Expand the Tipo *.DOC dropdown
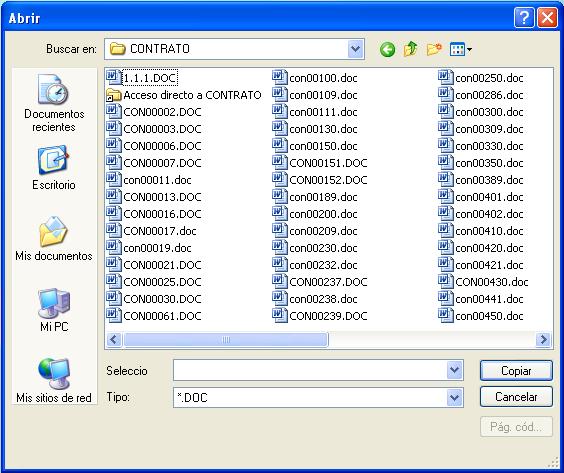This screenshot has height=473, width=564. pyautogui.click(x=454, y=397)
